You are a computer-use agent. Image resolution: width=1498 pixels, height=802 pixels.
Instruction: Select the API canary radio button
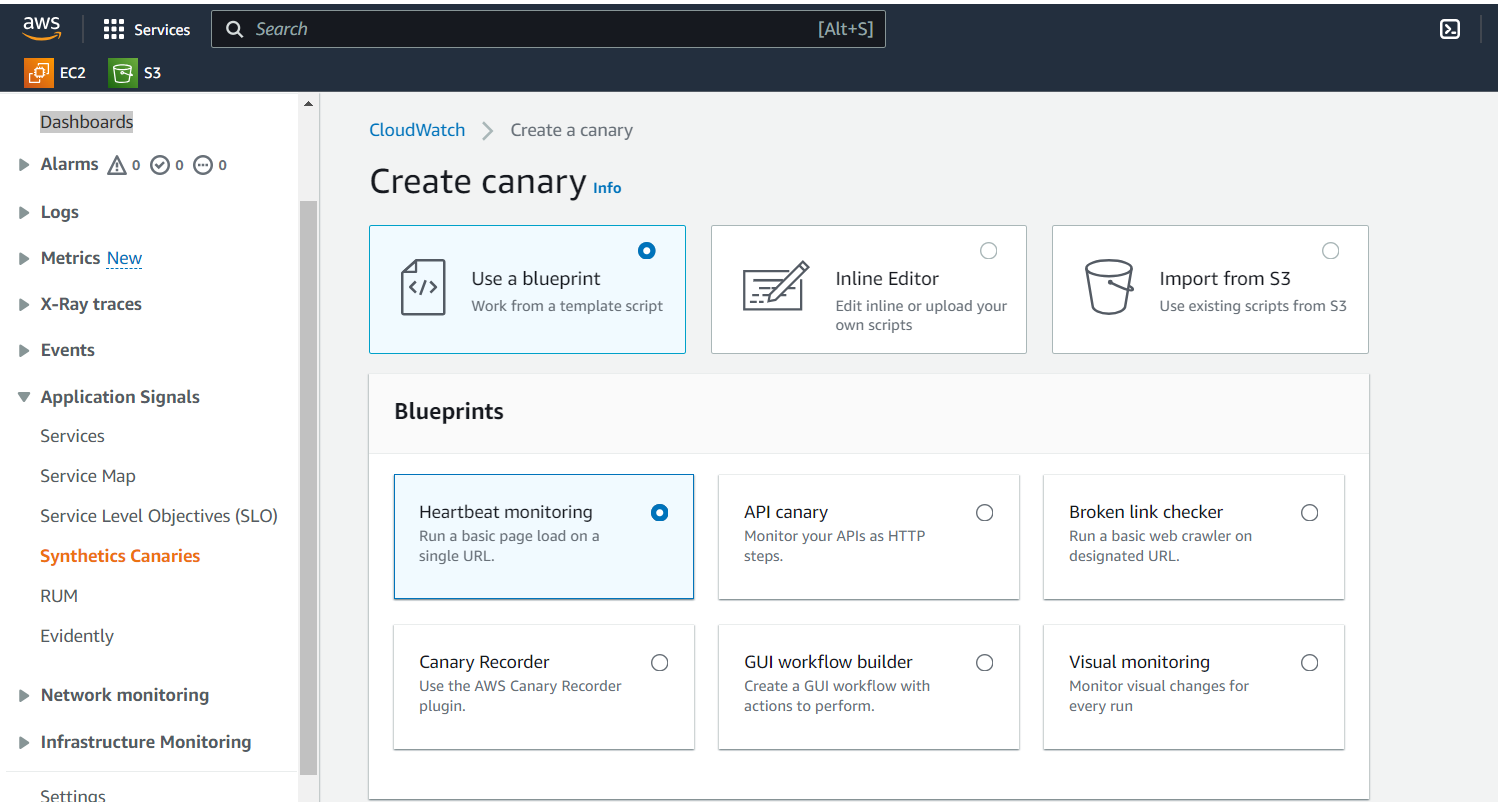click(985, 513)
